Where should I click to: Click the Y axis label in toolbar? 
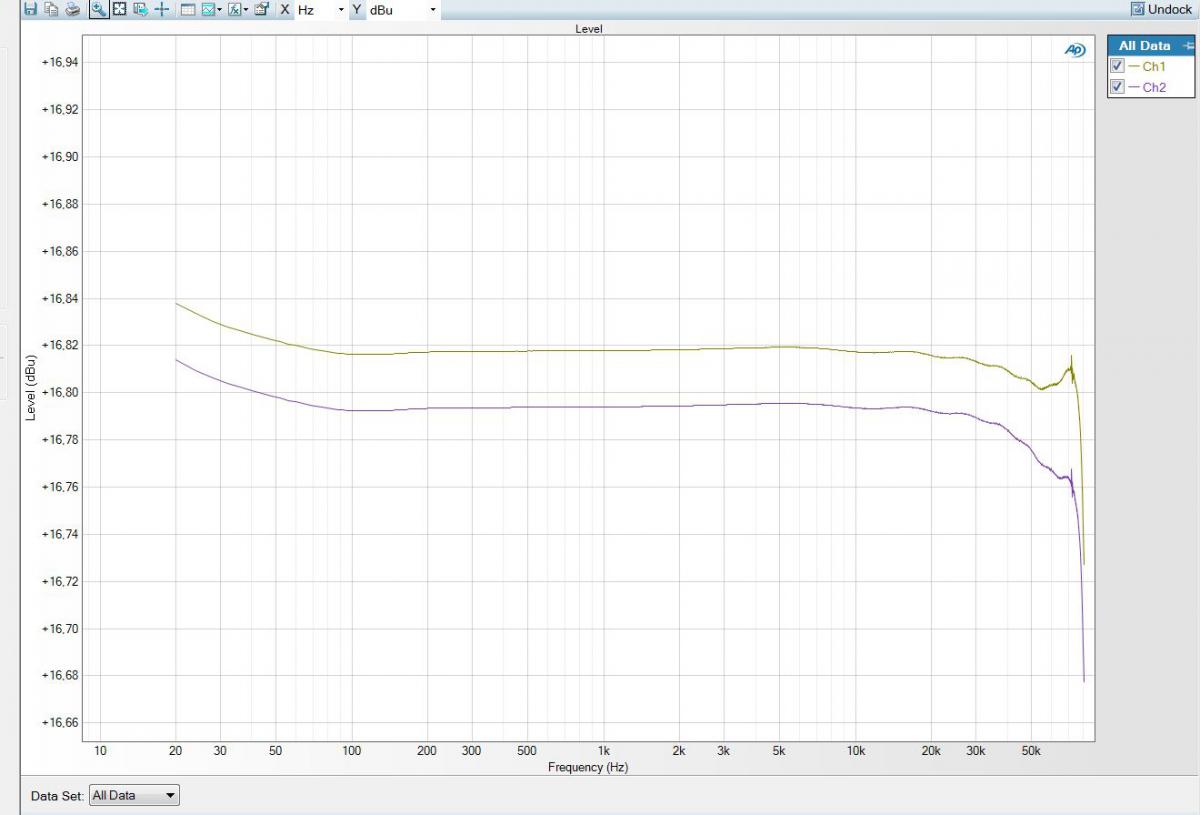click(356, 9)
